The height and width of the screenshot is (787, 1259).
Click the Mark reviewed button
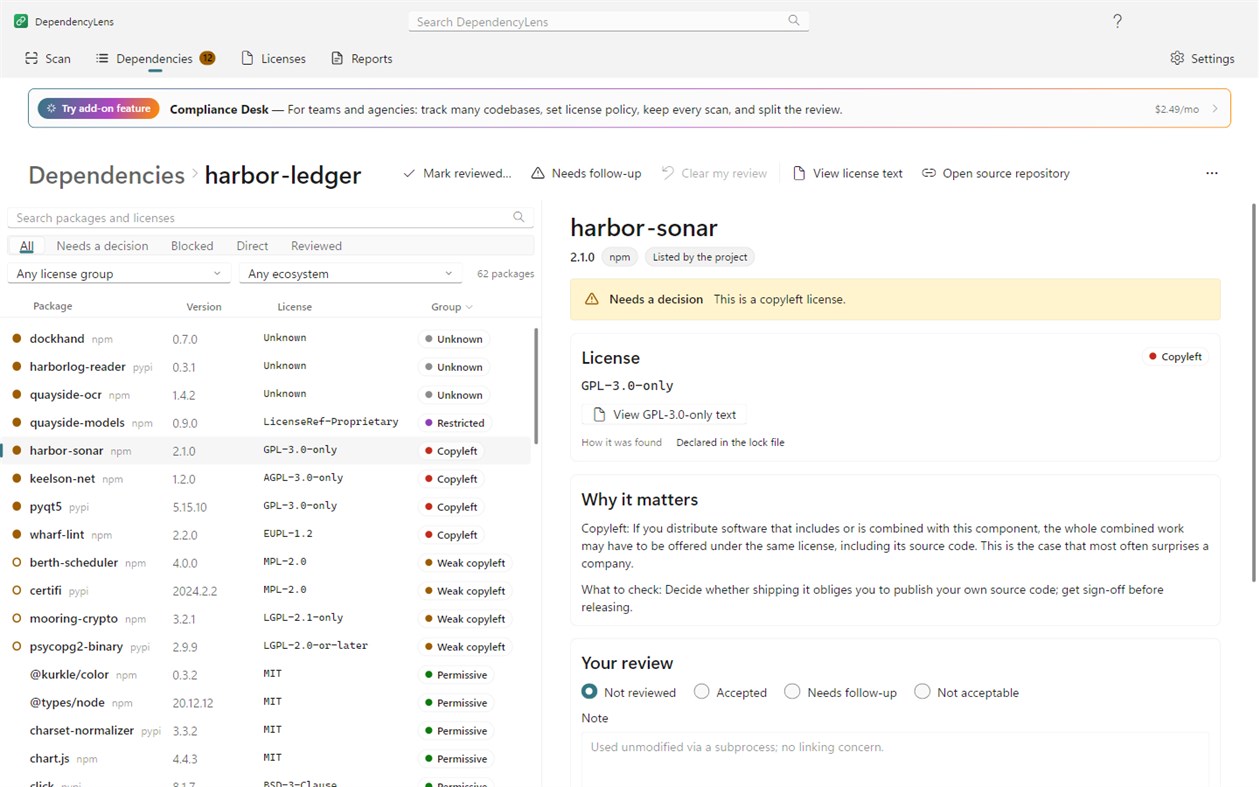(x=456, y=173)
